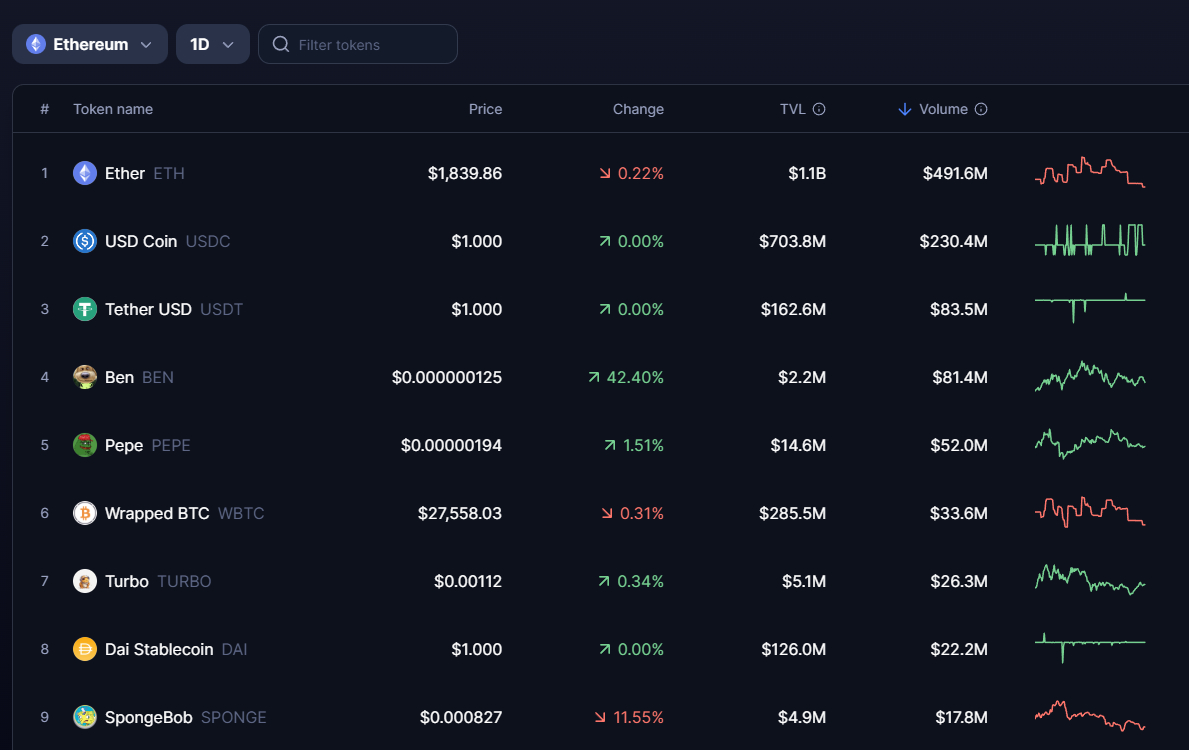Click the Volume info icon

pyautogui.click(x=980, y=109)
